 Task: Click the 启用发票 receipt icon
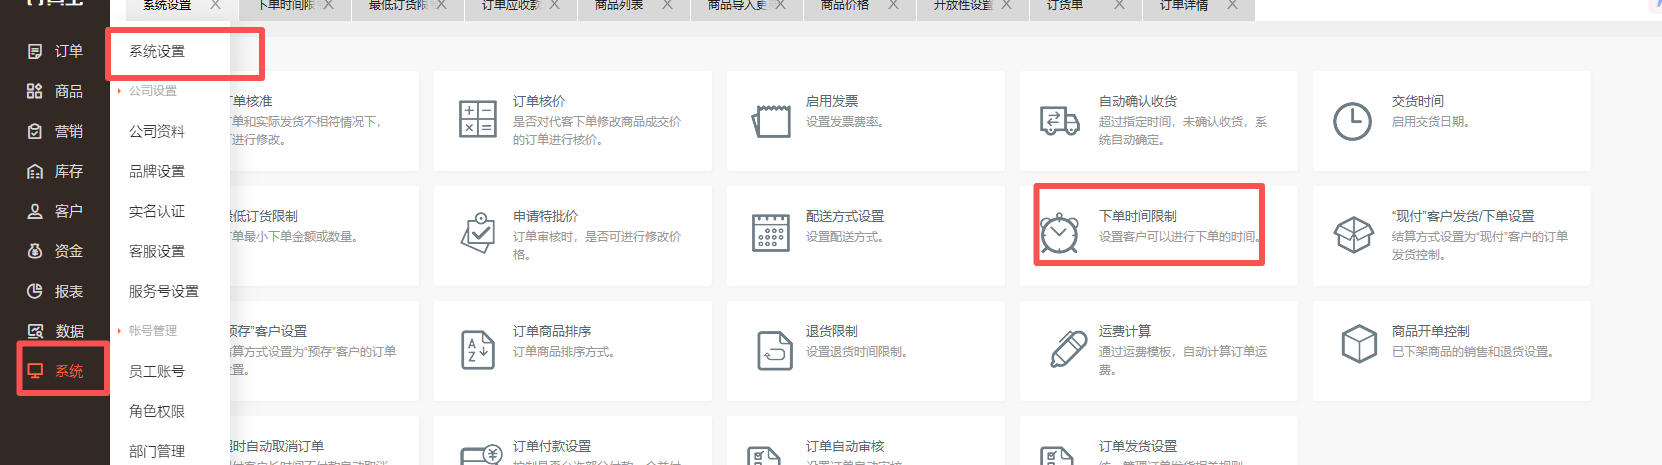click(x=771, y=121)
